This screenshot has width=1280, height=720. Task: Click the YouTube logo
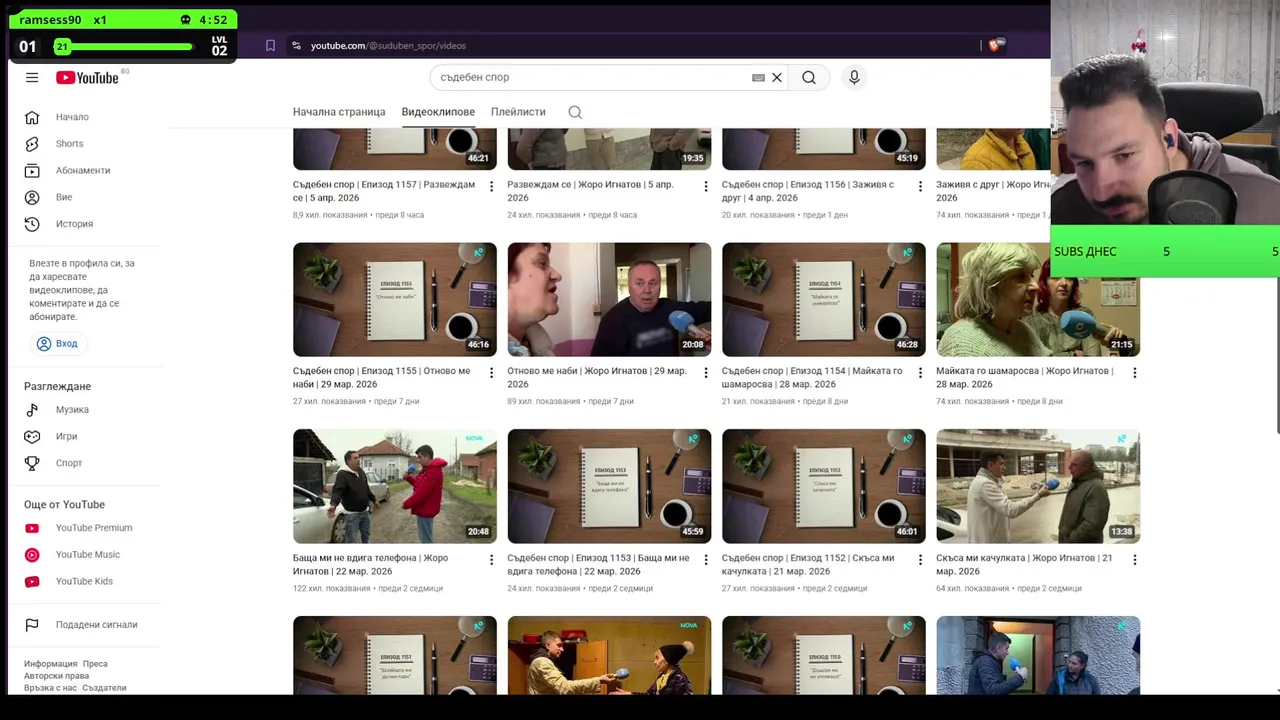click(87, 78)
